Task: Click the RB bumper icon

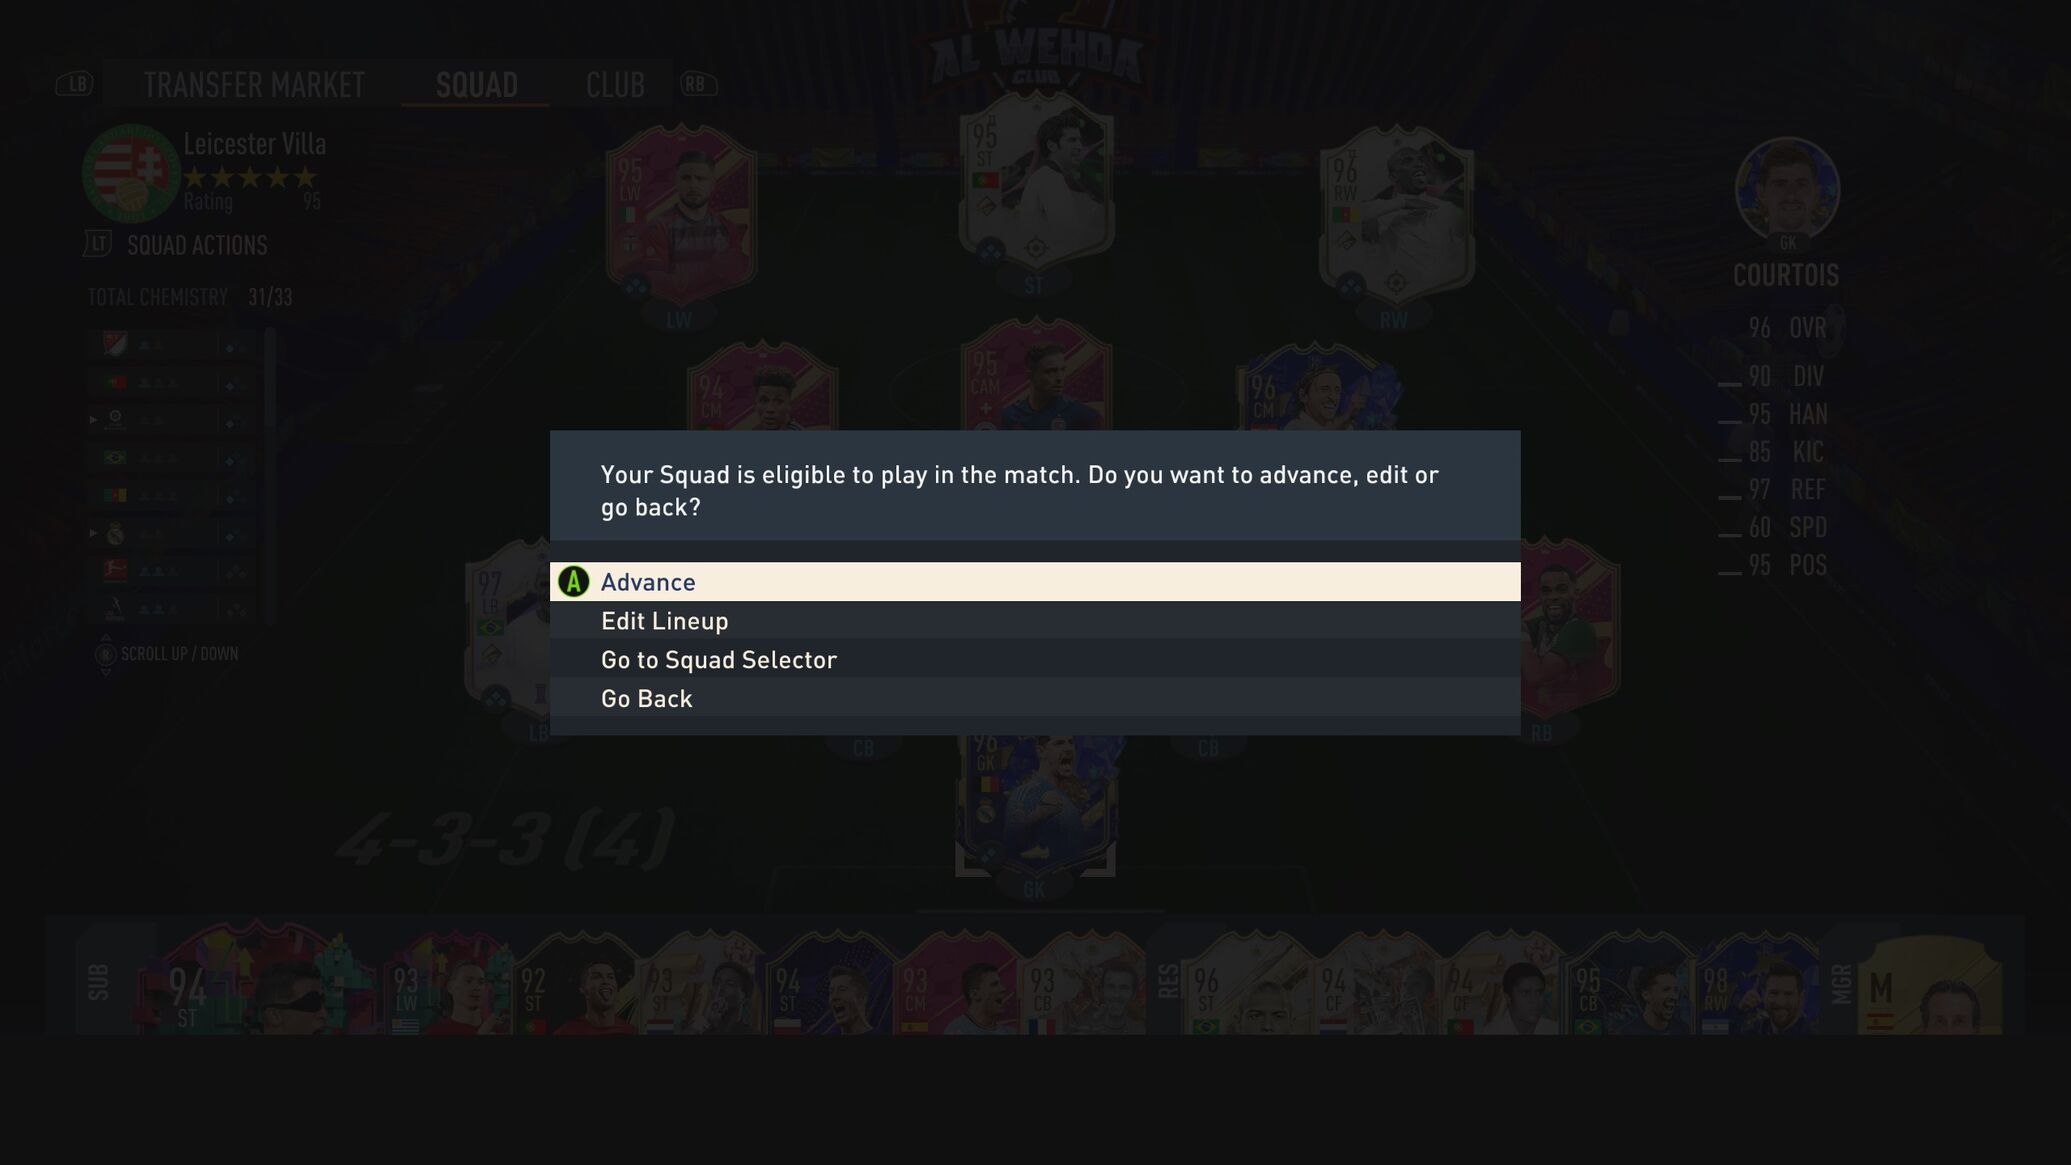Action: click(698, 84)
